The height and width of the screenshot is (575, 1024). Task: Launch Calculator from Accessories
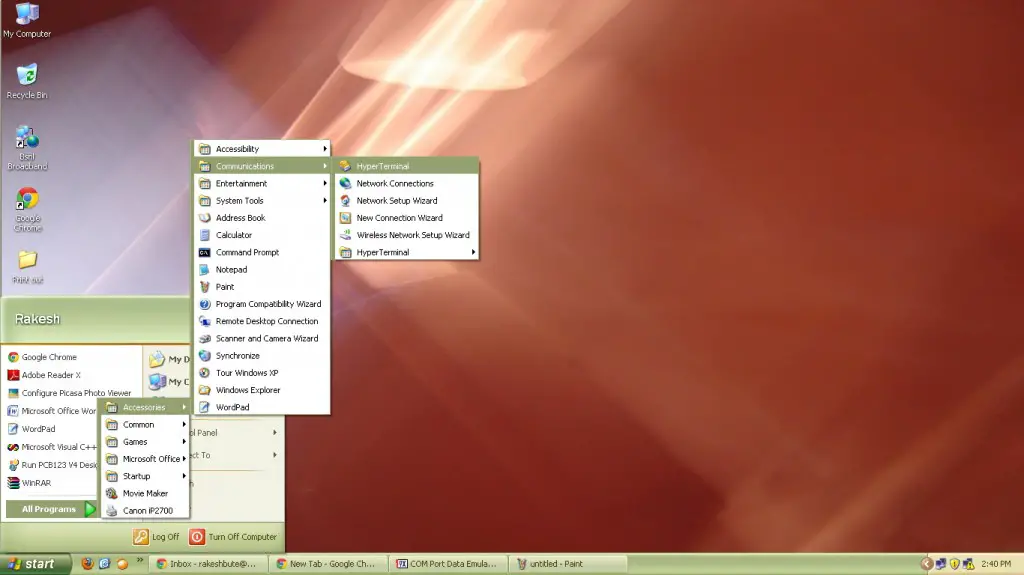click(262, 235)
